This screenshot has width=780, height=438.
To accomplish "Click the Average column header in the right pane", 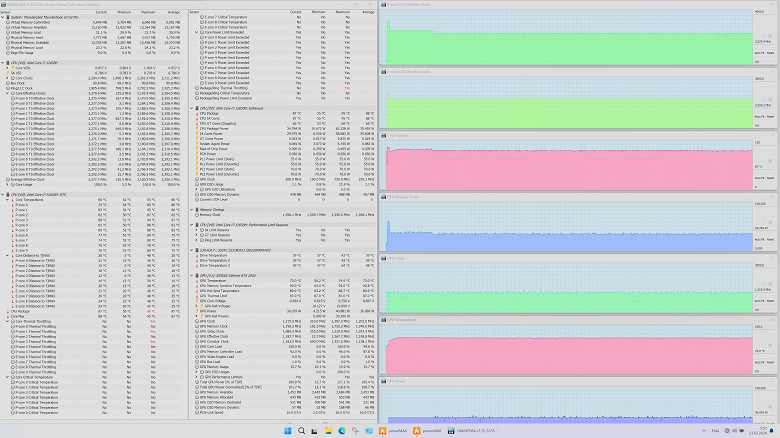I will click(x=368, y=12).
